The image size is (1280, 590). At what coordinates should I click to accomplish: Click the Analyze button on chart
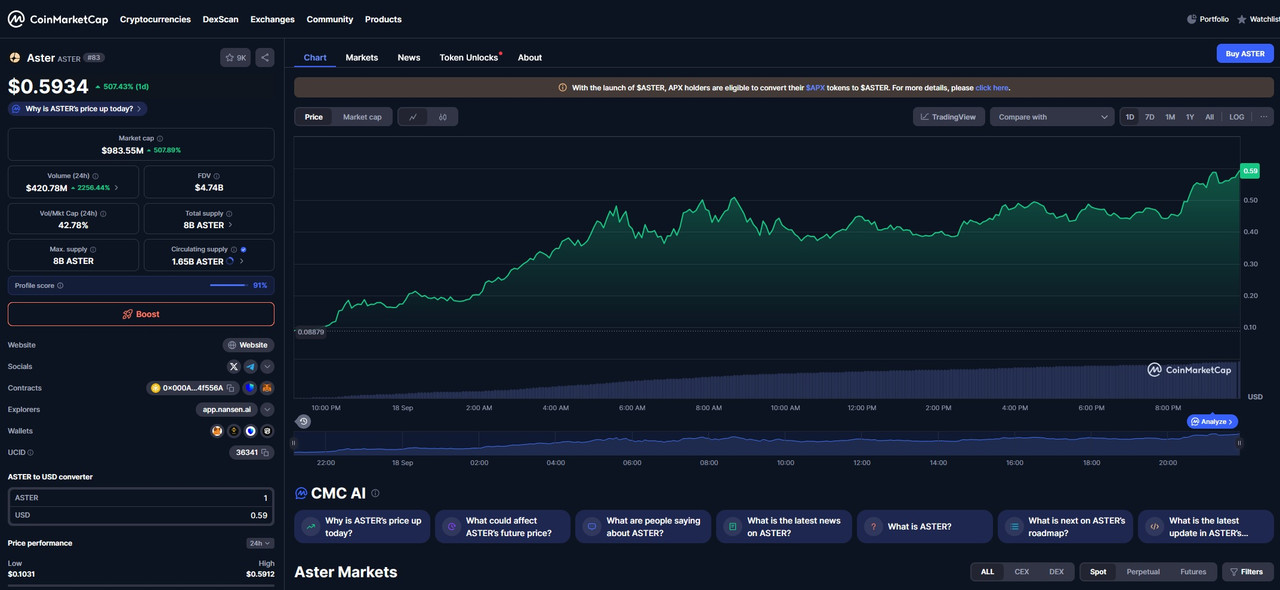1212,422
